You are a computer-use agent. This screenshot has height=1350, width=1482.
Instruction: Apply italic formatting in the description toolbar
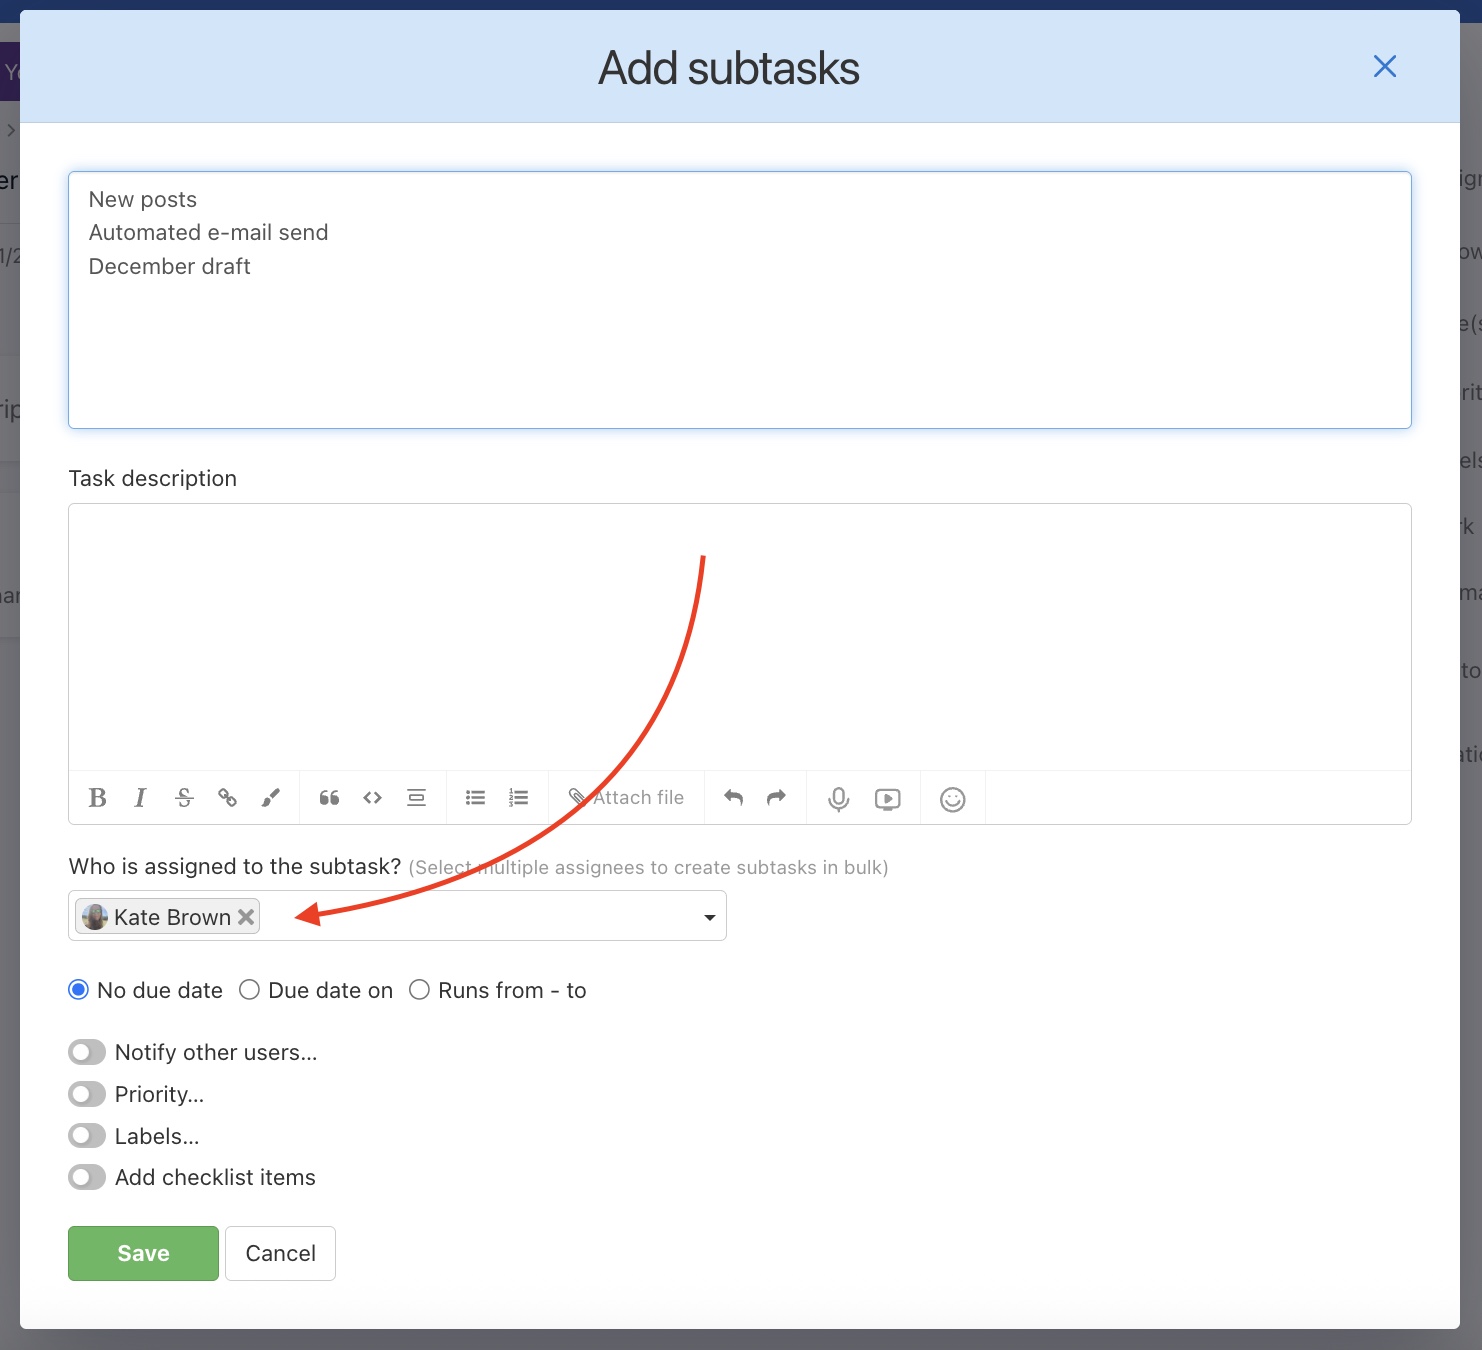tap(140, 797)
